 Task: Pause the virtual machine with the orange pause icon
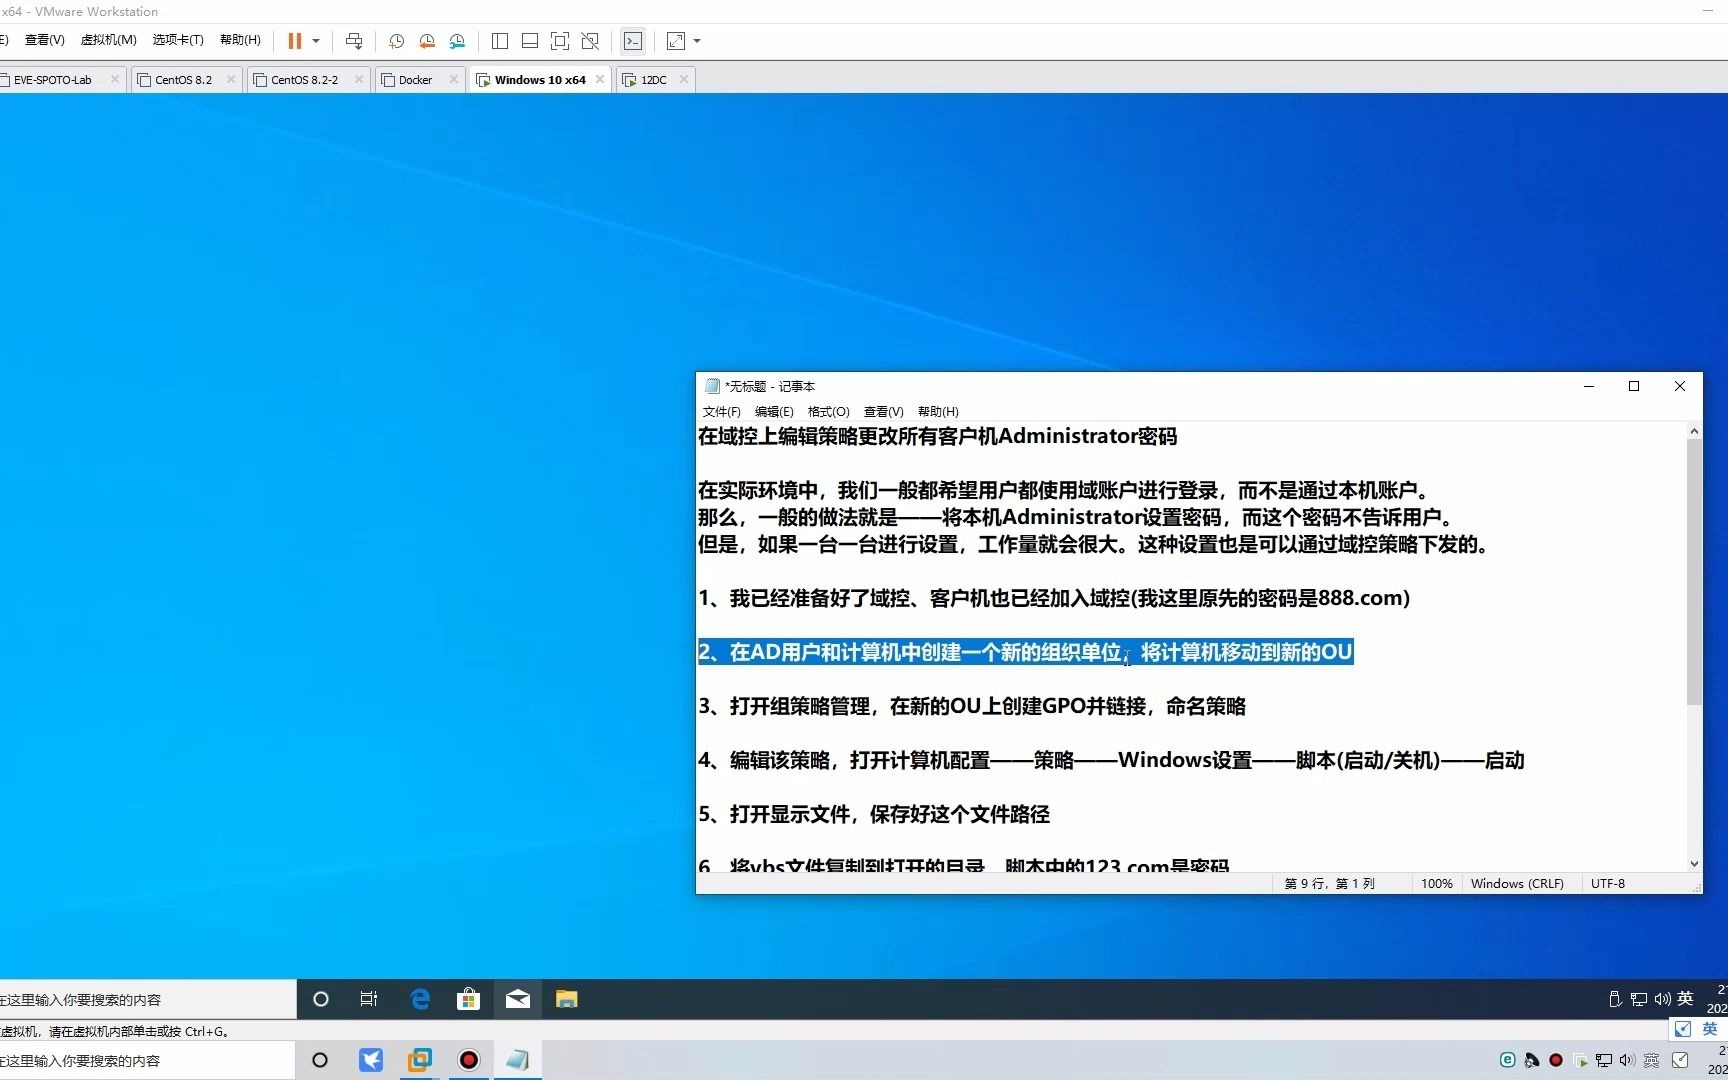[x=295, y=41]
